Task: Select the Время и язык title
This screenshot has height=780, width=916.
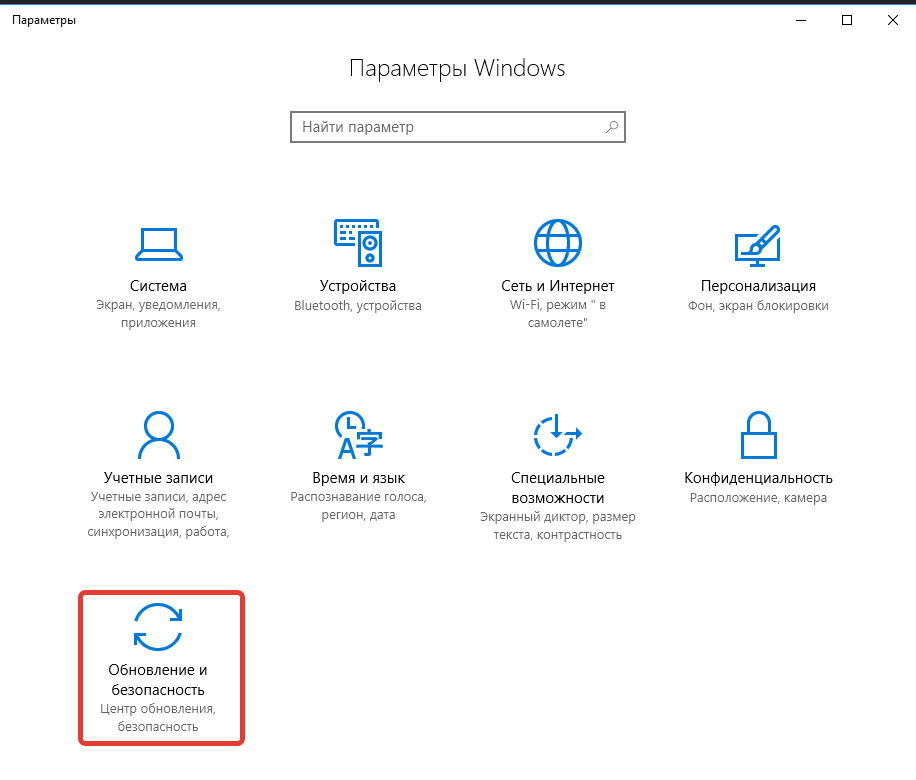Action: click(x=358, y=478)
